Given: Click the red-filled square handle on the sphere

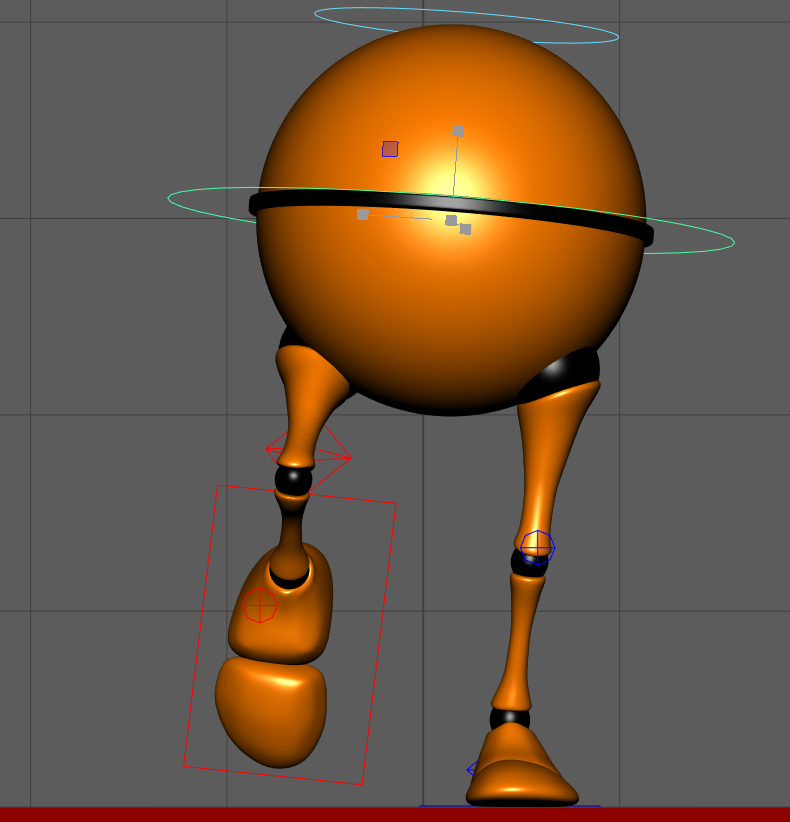Looking at the screenshot, I should pyautogui.click(x=390, y=149).
